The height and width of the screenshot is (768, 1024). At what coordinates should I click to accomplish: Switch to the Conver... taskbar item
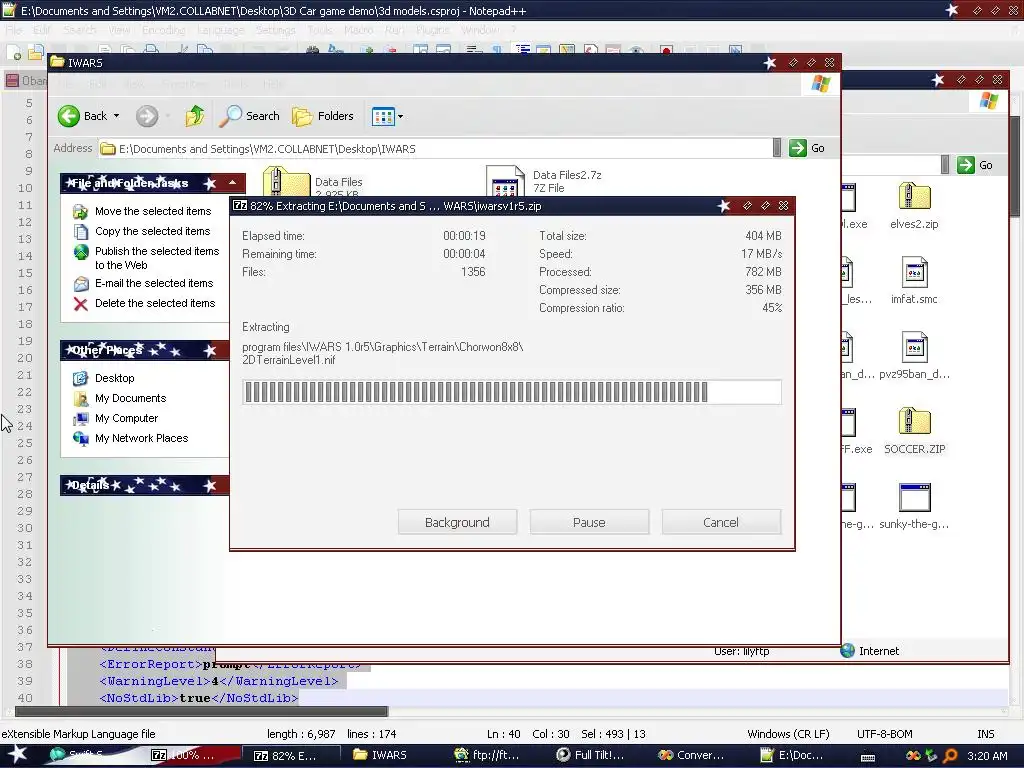coord(691,755)
